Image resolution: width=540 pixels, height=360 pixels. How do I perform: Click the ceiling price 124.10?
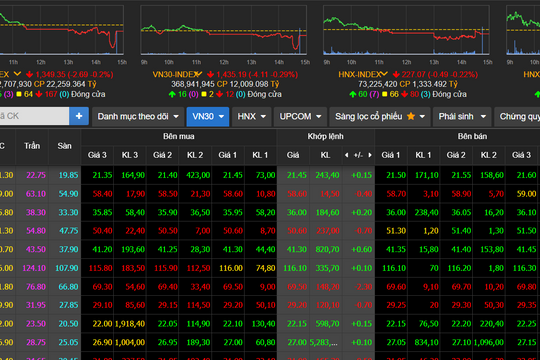click(x=34, y=268)
